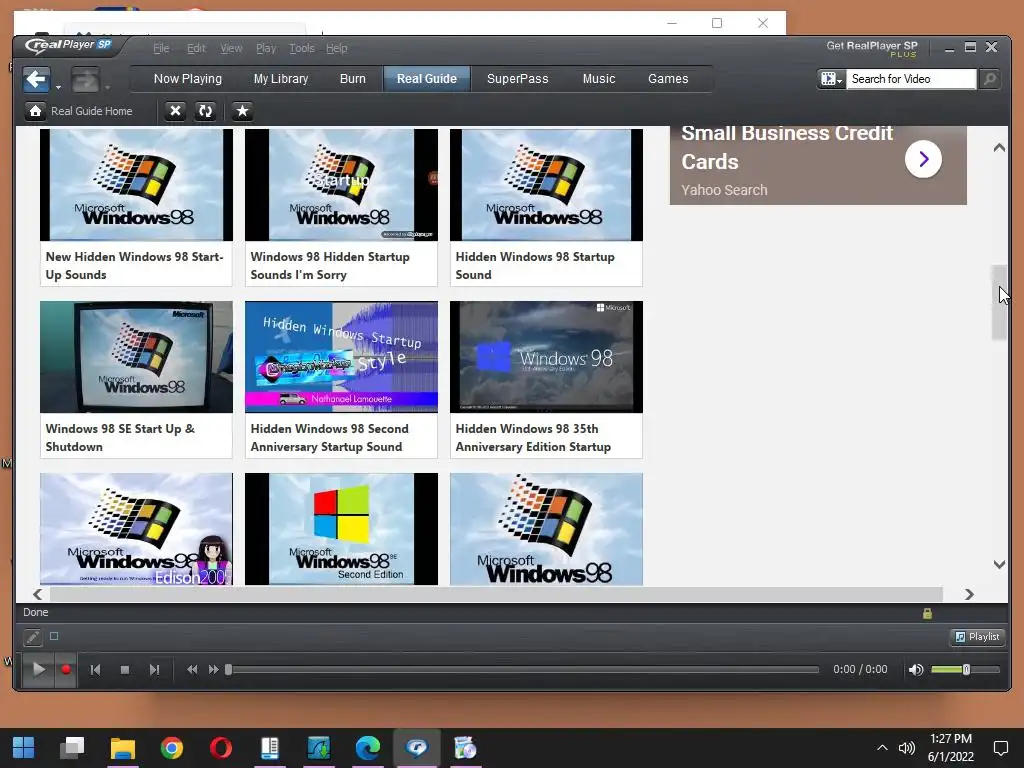Screen dimensions: 1024x768
Task: Click the Rewind button
Action: pyautogui.click(x=192, y=669)
